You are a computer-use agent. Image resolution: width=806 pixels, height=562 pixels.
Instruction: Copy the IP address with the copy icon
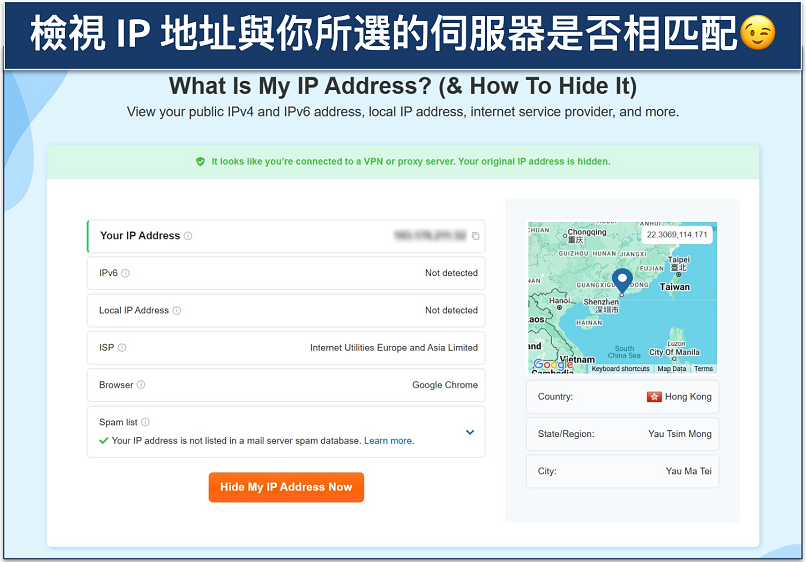coord(475,237)
